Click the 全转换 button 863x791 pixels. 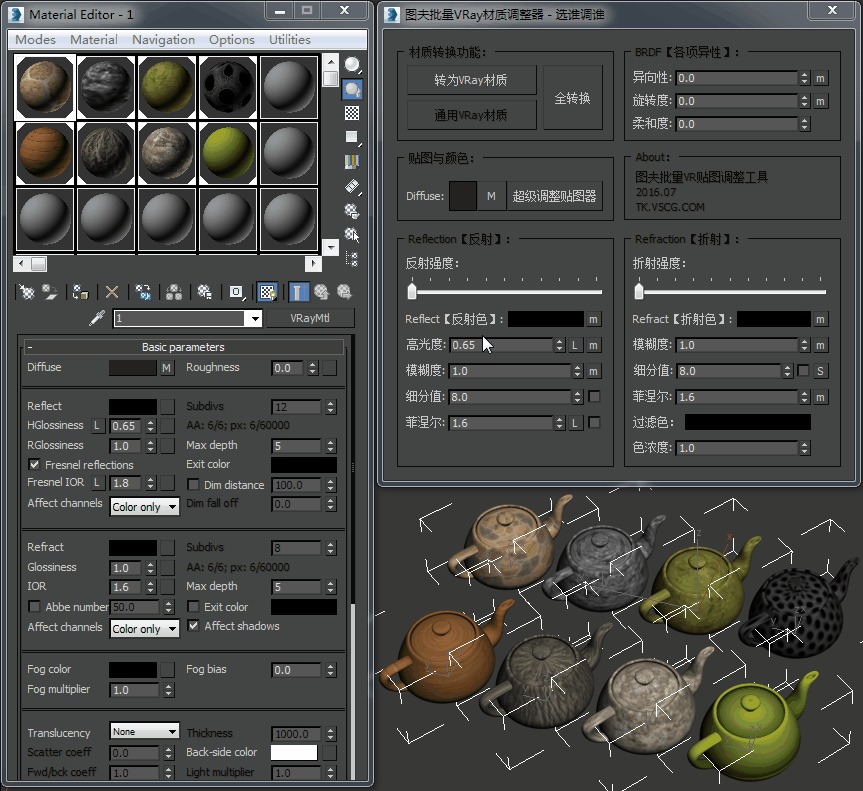(573, 98)
